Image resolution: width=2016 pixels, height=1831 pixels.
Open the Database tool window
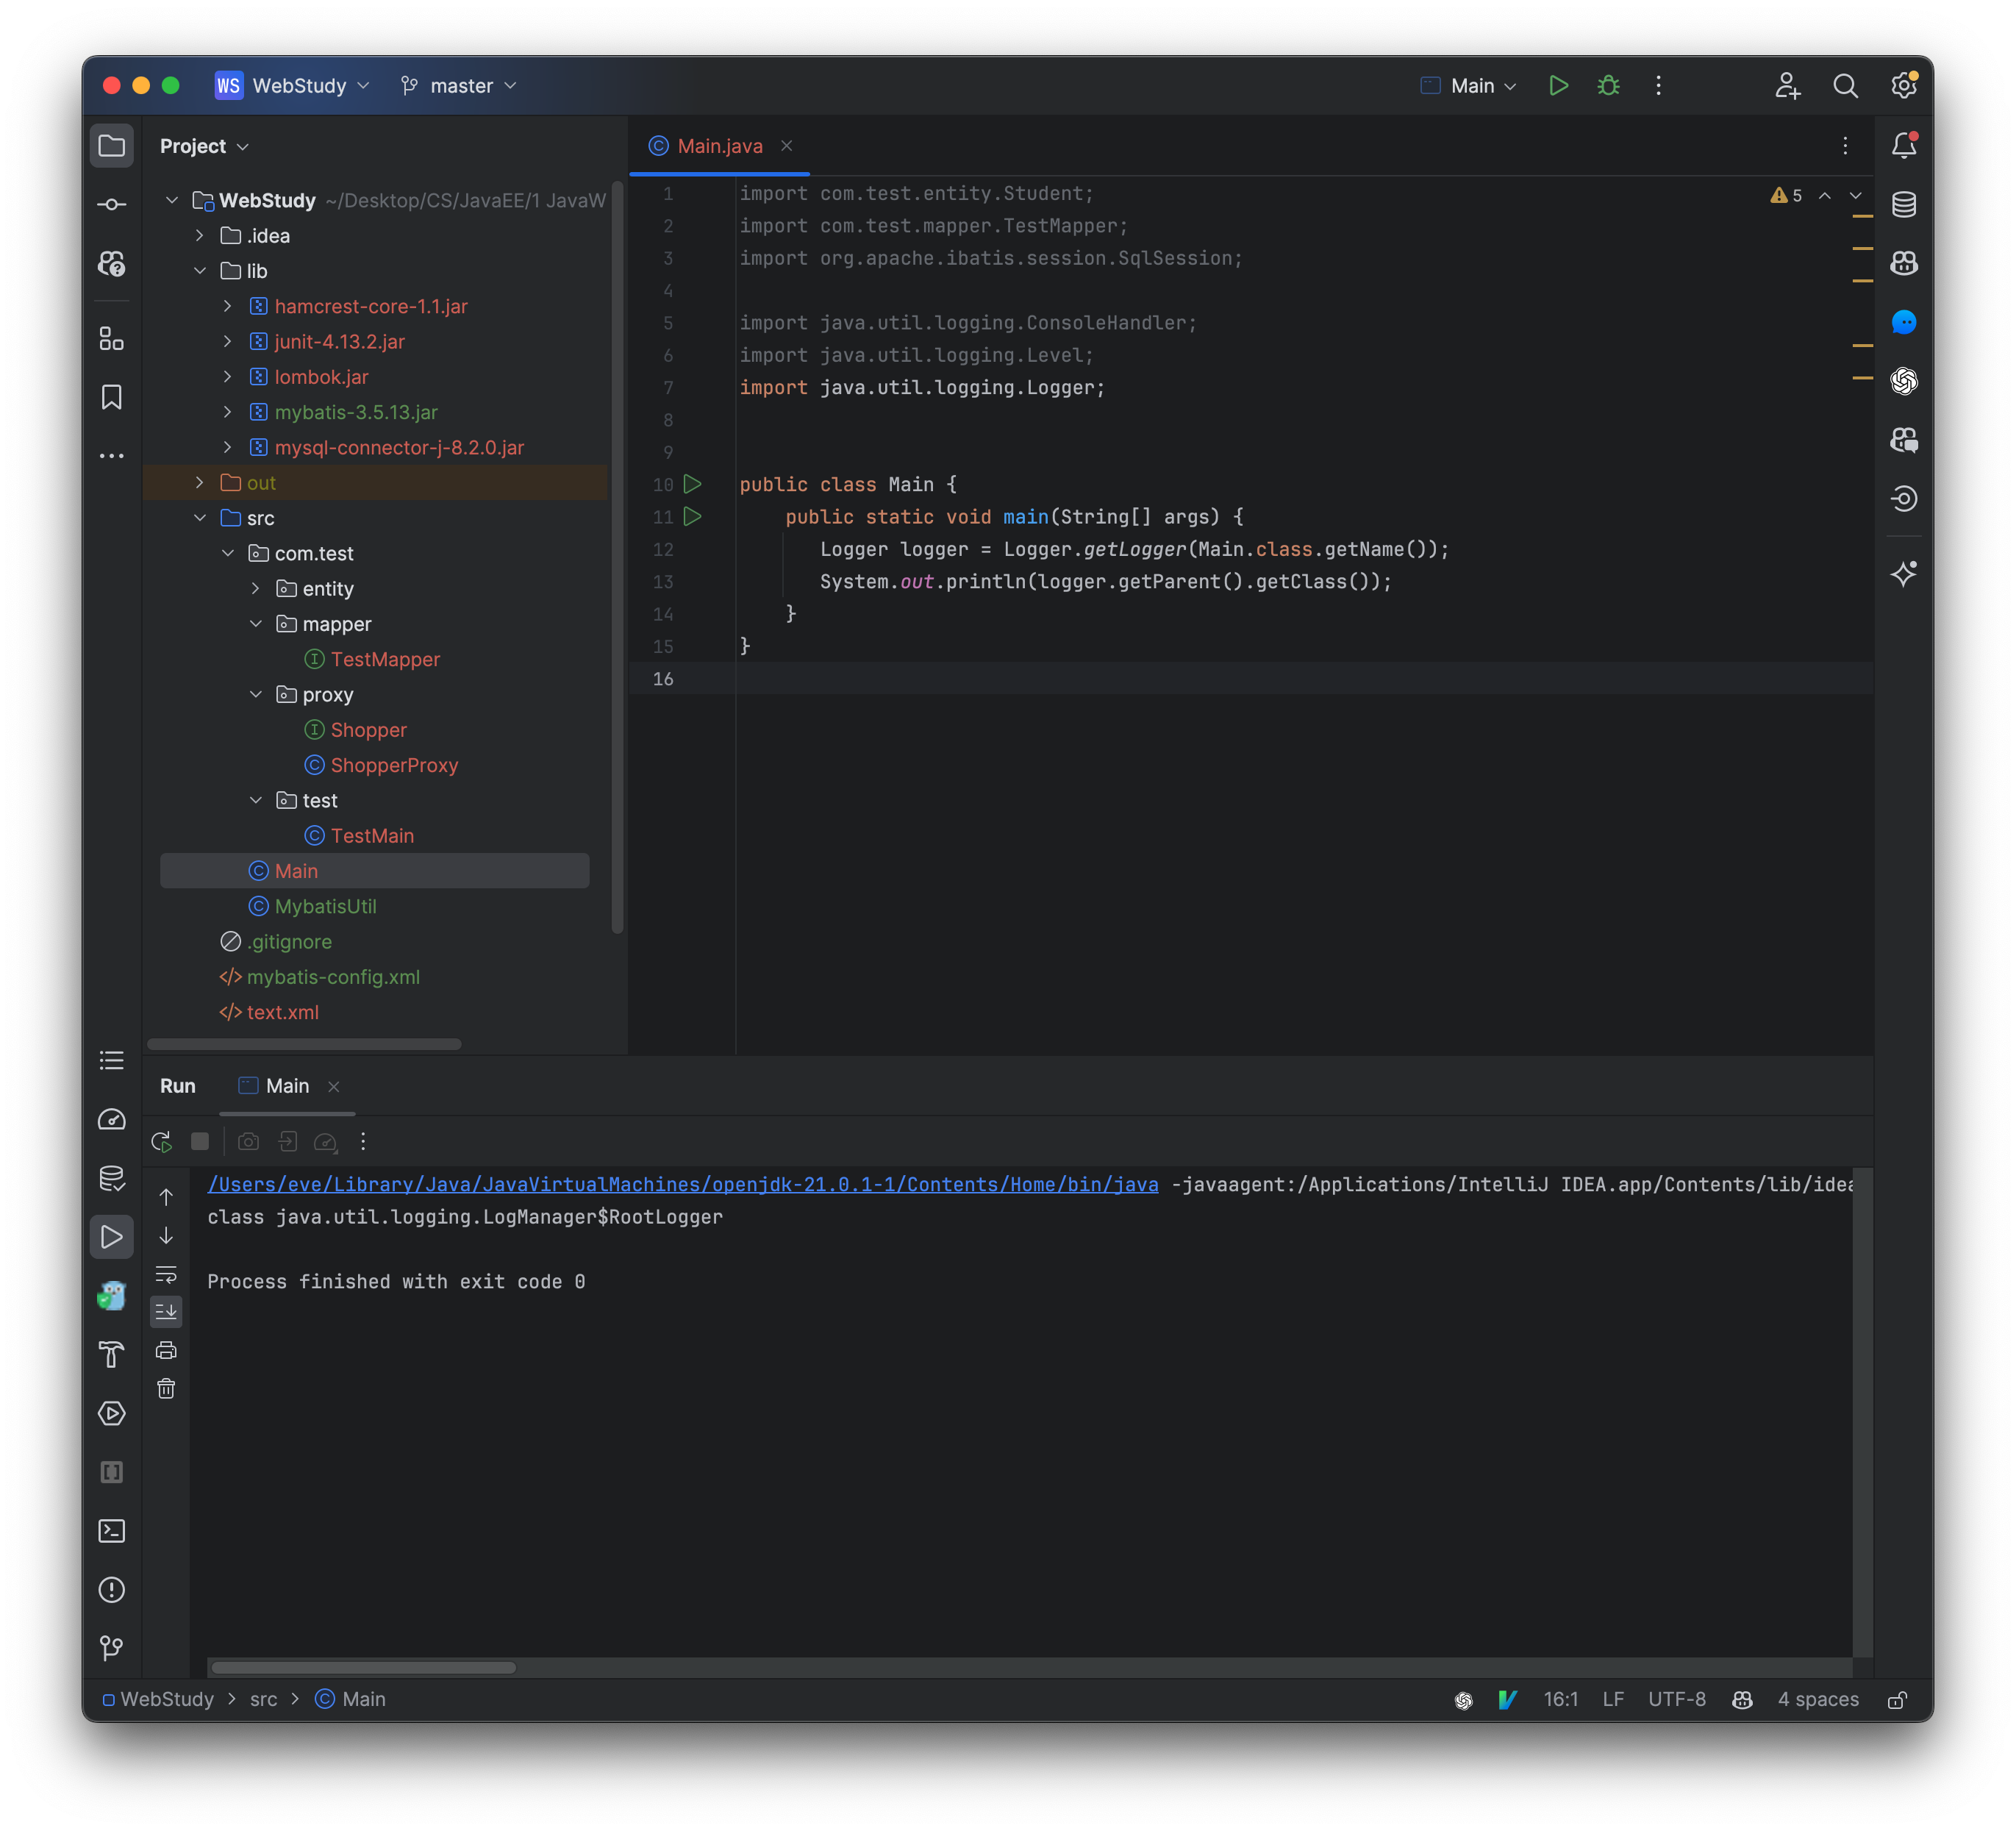click(x=1904, y=204)
